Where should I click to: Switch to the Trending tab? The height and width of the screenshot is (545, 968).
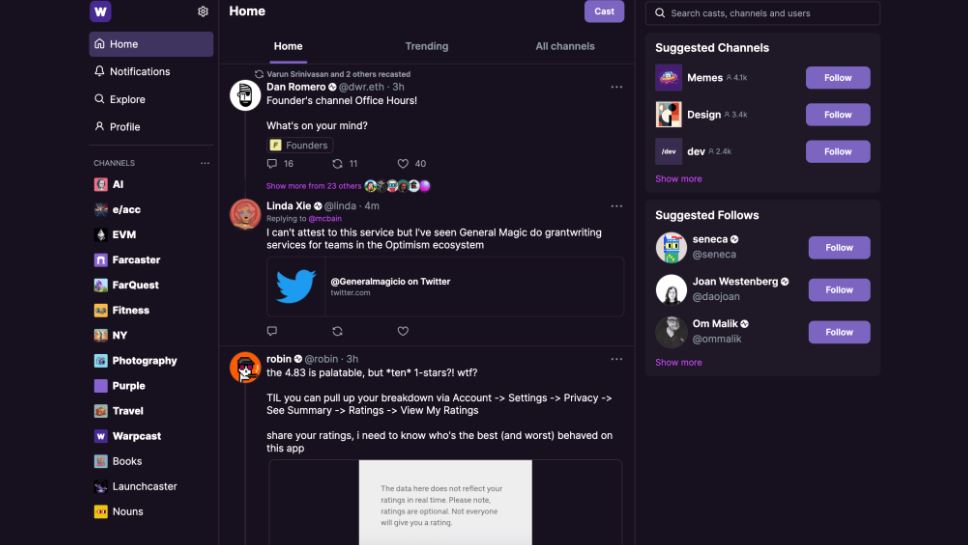click(x=426, y=46)
